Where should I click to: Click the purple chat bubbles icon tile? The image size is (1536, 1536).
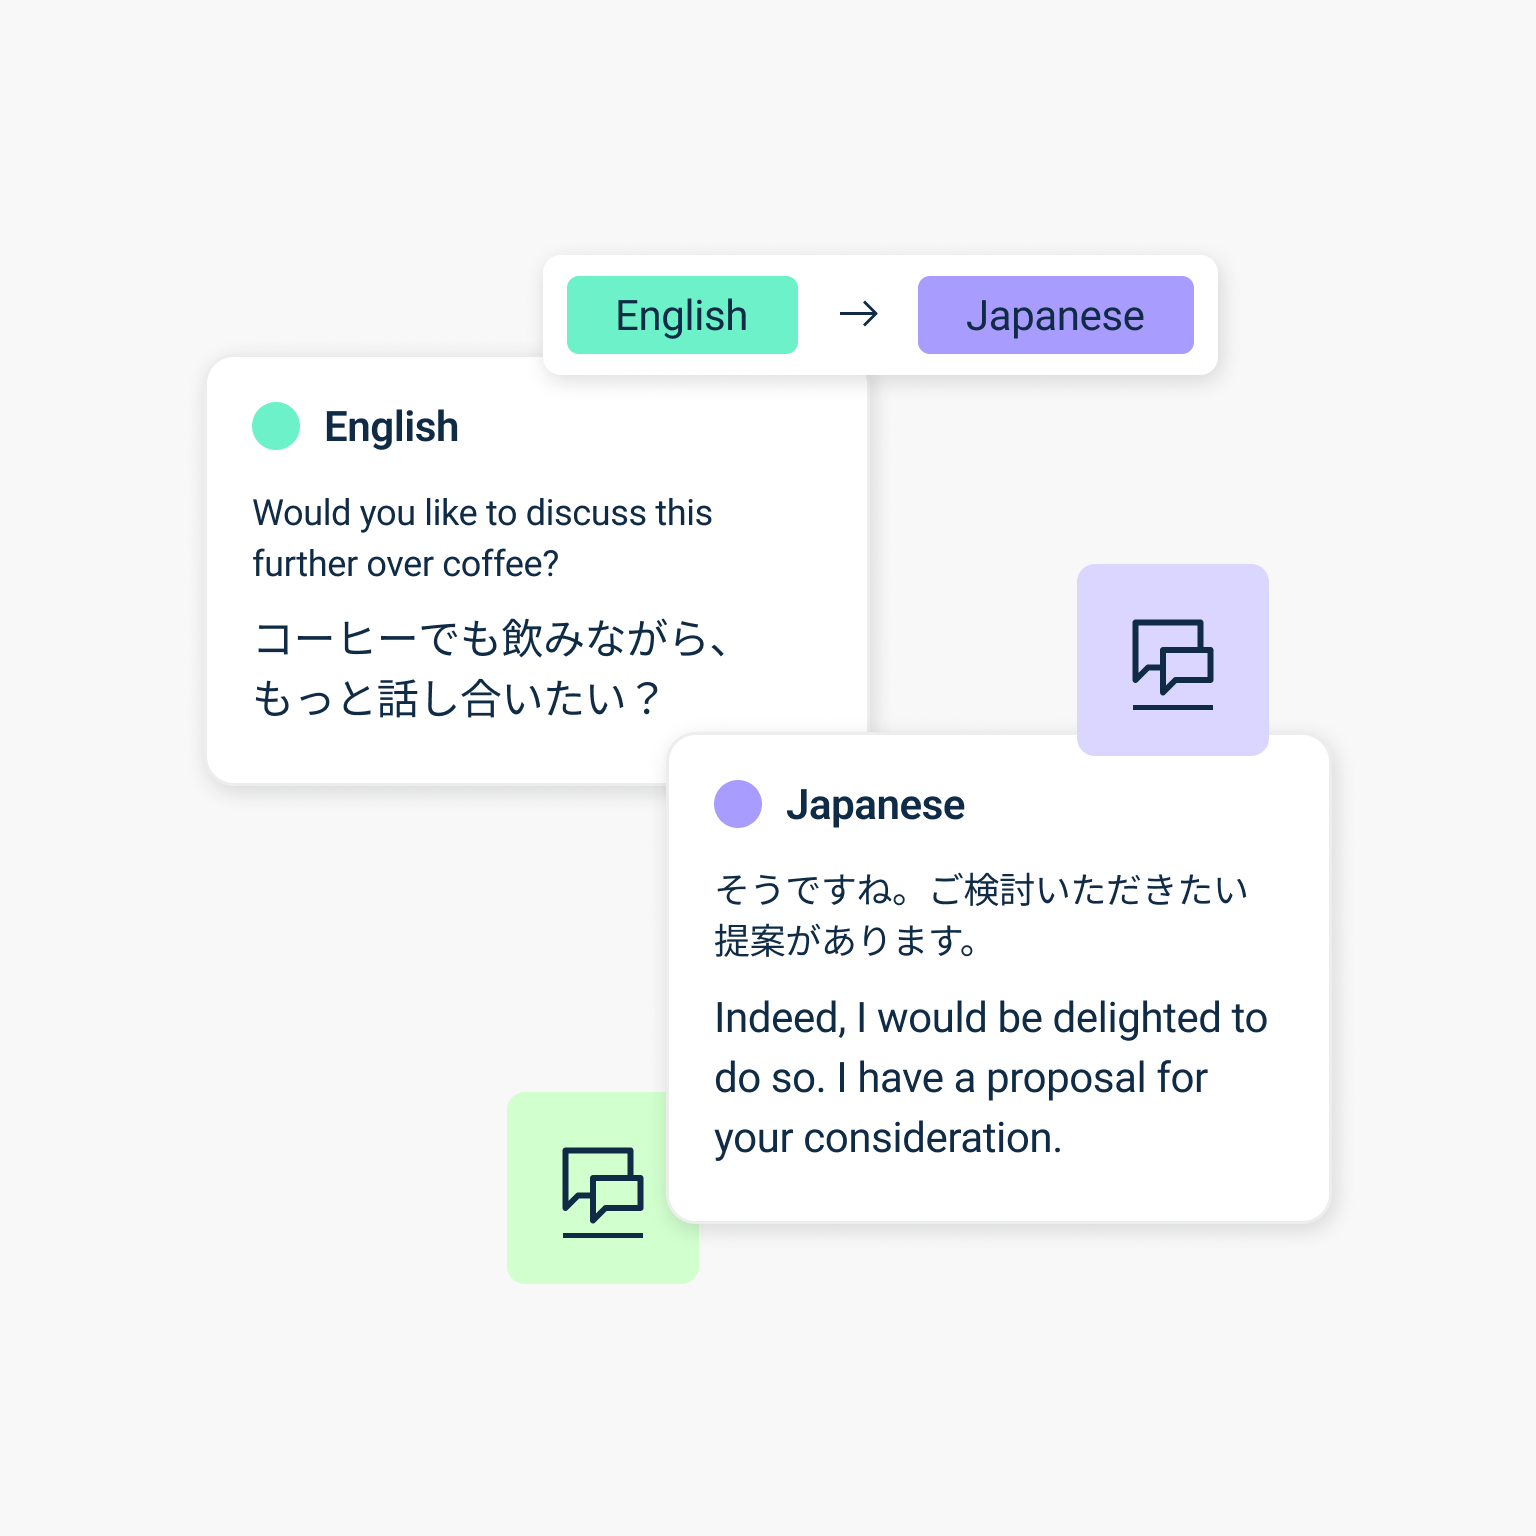click(x=1172, y=659)
